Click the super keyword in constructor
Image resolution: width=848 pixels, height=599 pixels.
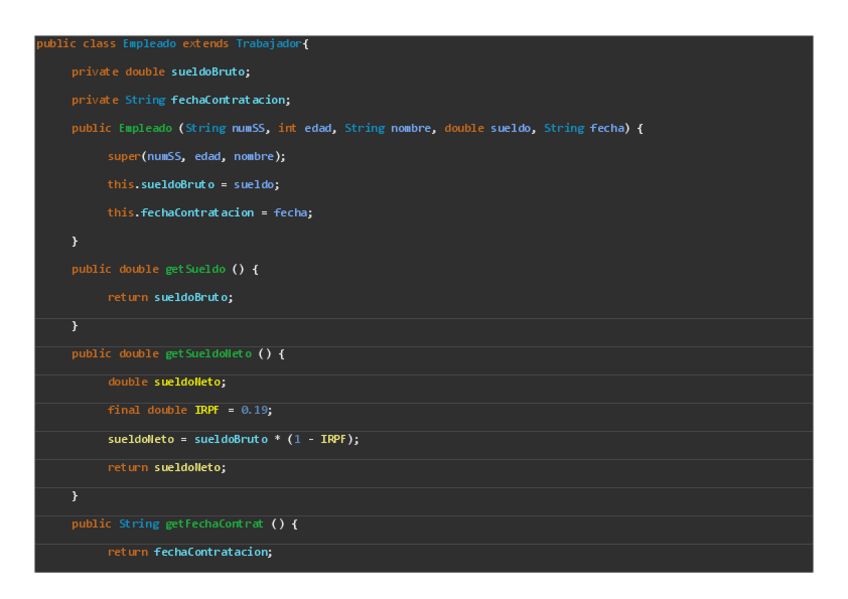124,156
